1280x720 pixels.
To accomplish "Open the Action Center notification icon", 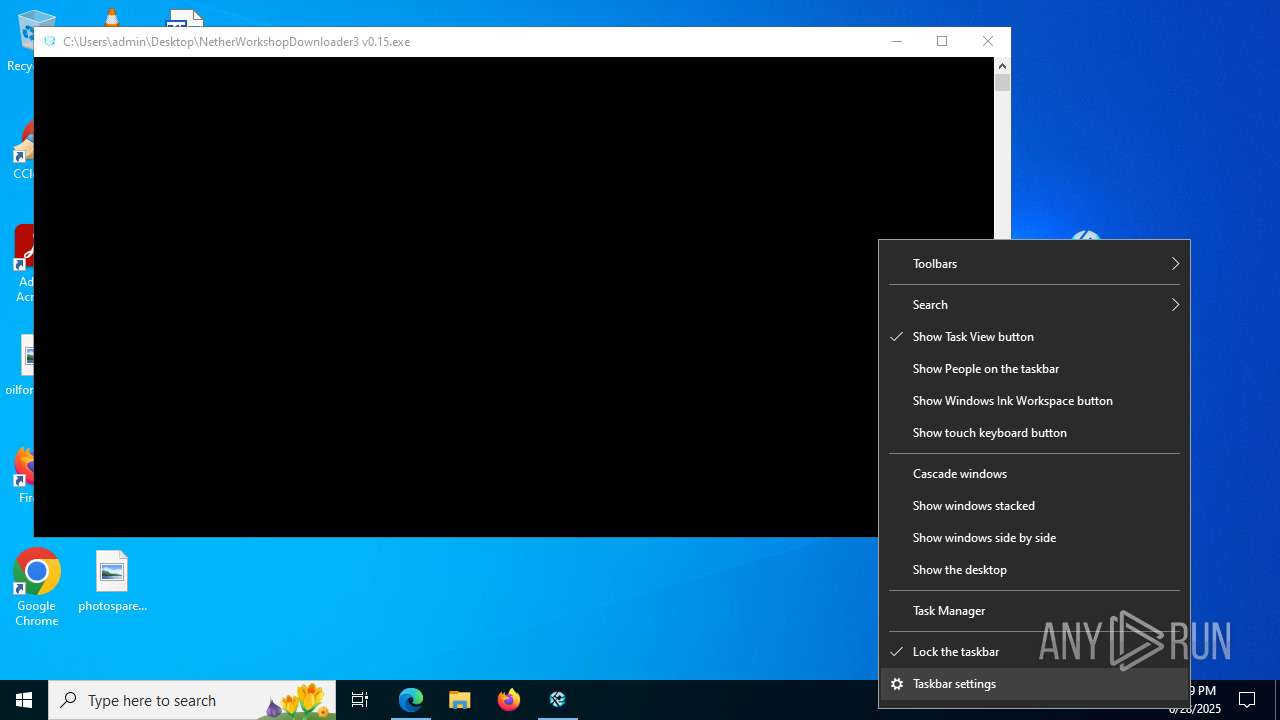I will (1247, 700).
